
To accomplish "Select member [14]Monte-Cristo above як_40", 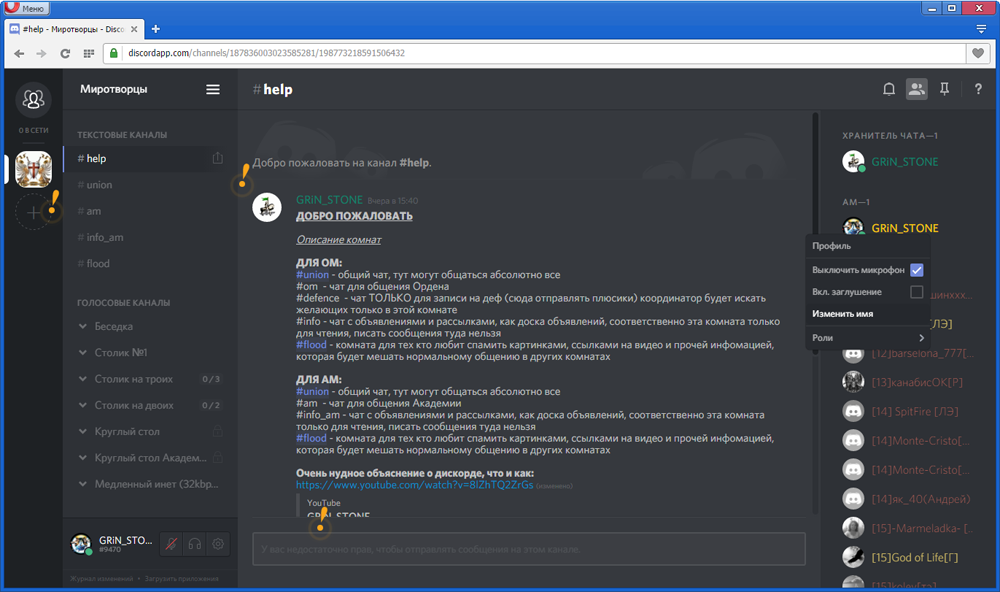I will tap(920, 470).
